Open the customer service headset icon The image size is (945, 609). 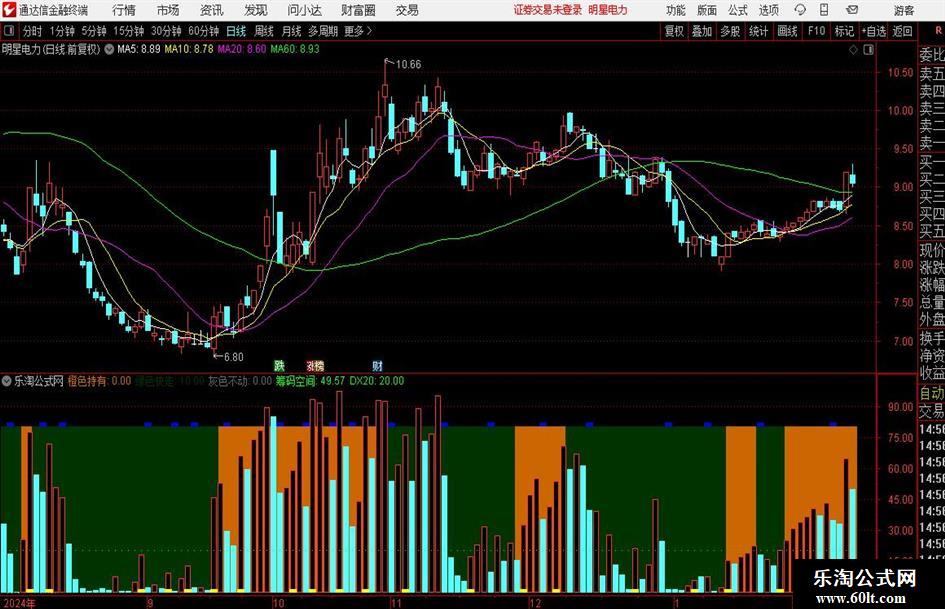click(800, 10)
